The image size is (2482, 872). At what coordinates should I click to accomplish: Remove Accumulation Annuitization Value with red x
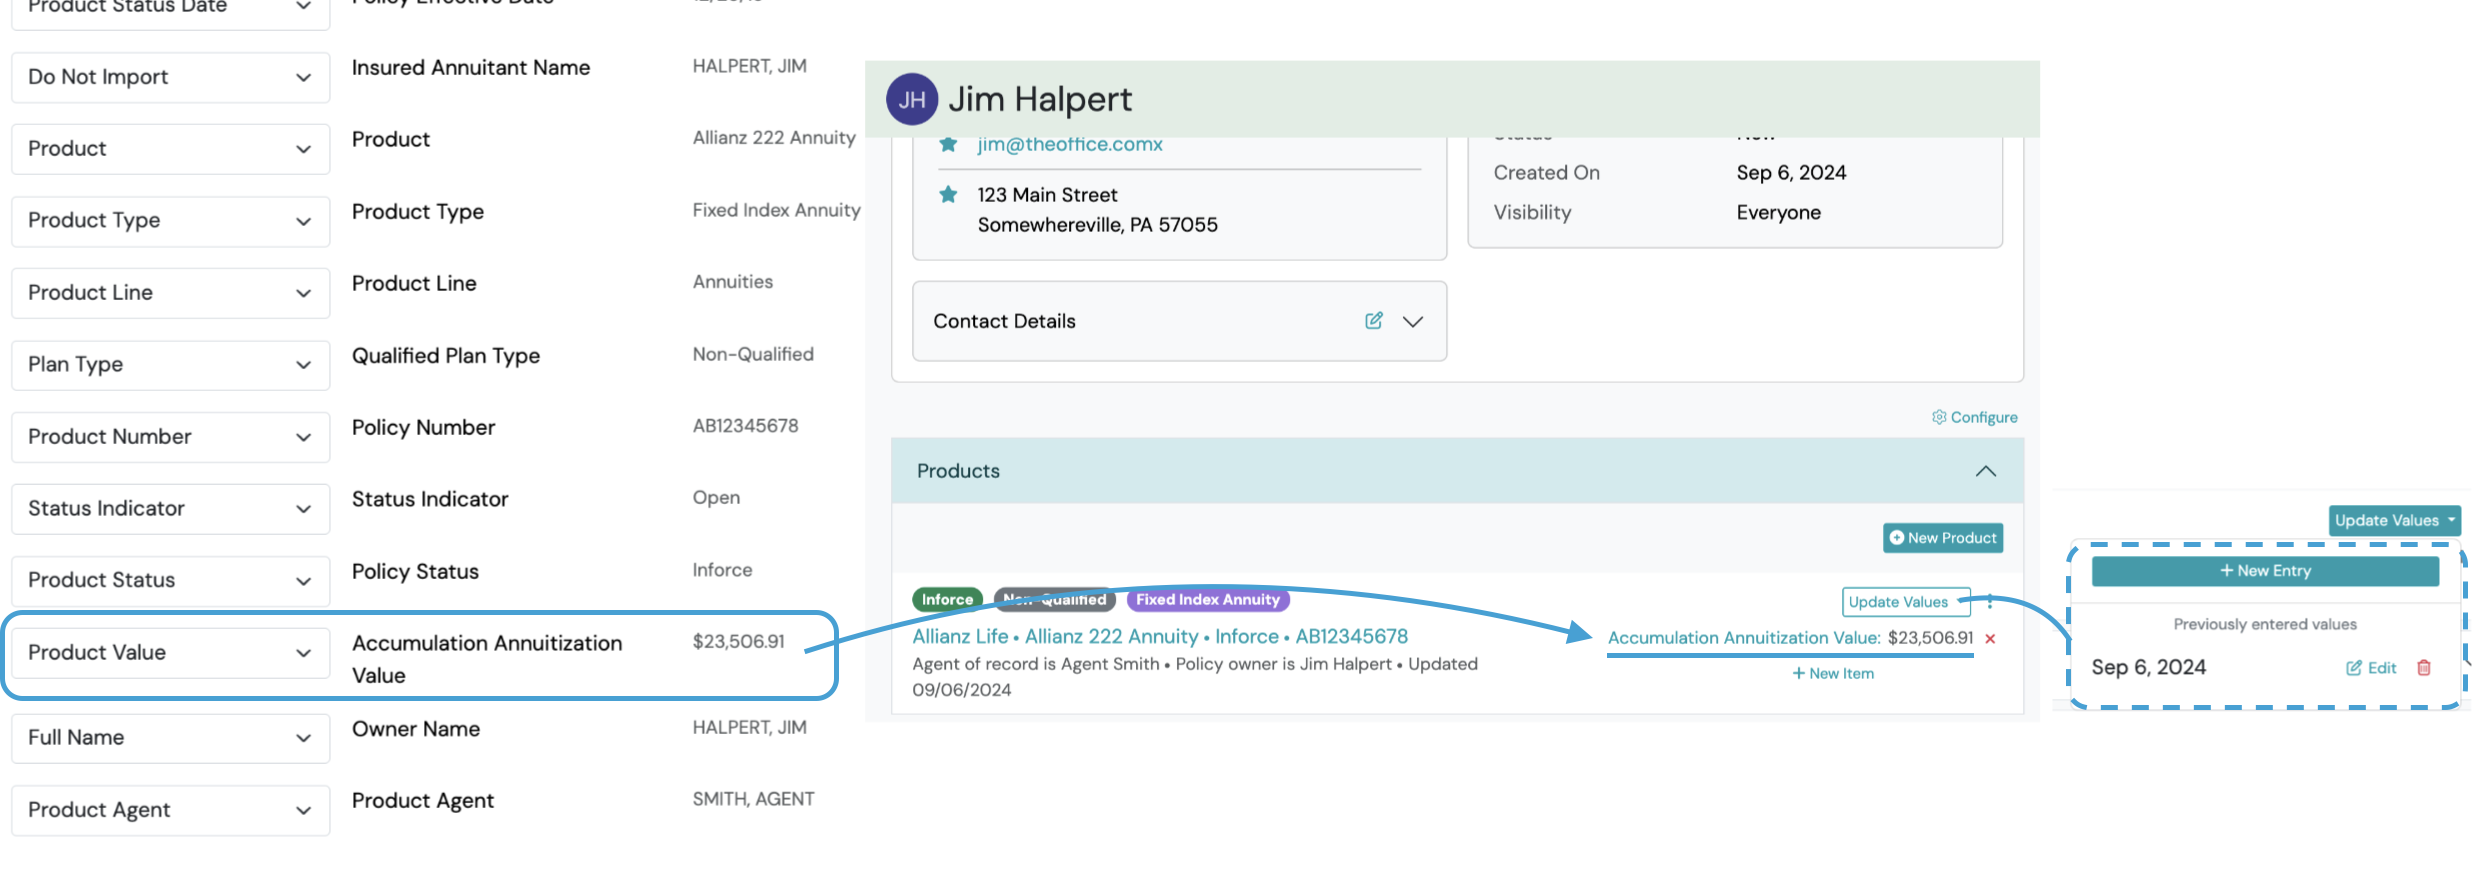coord(1990,639)
